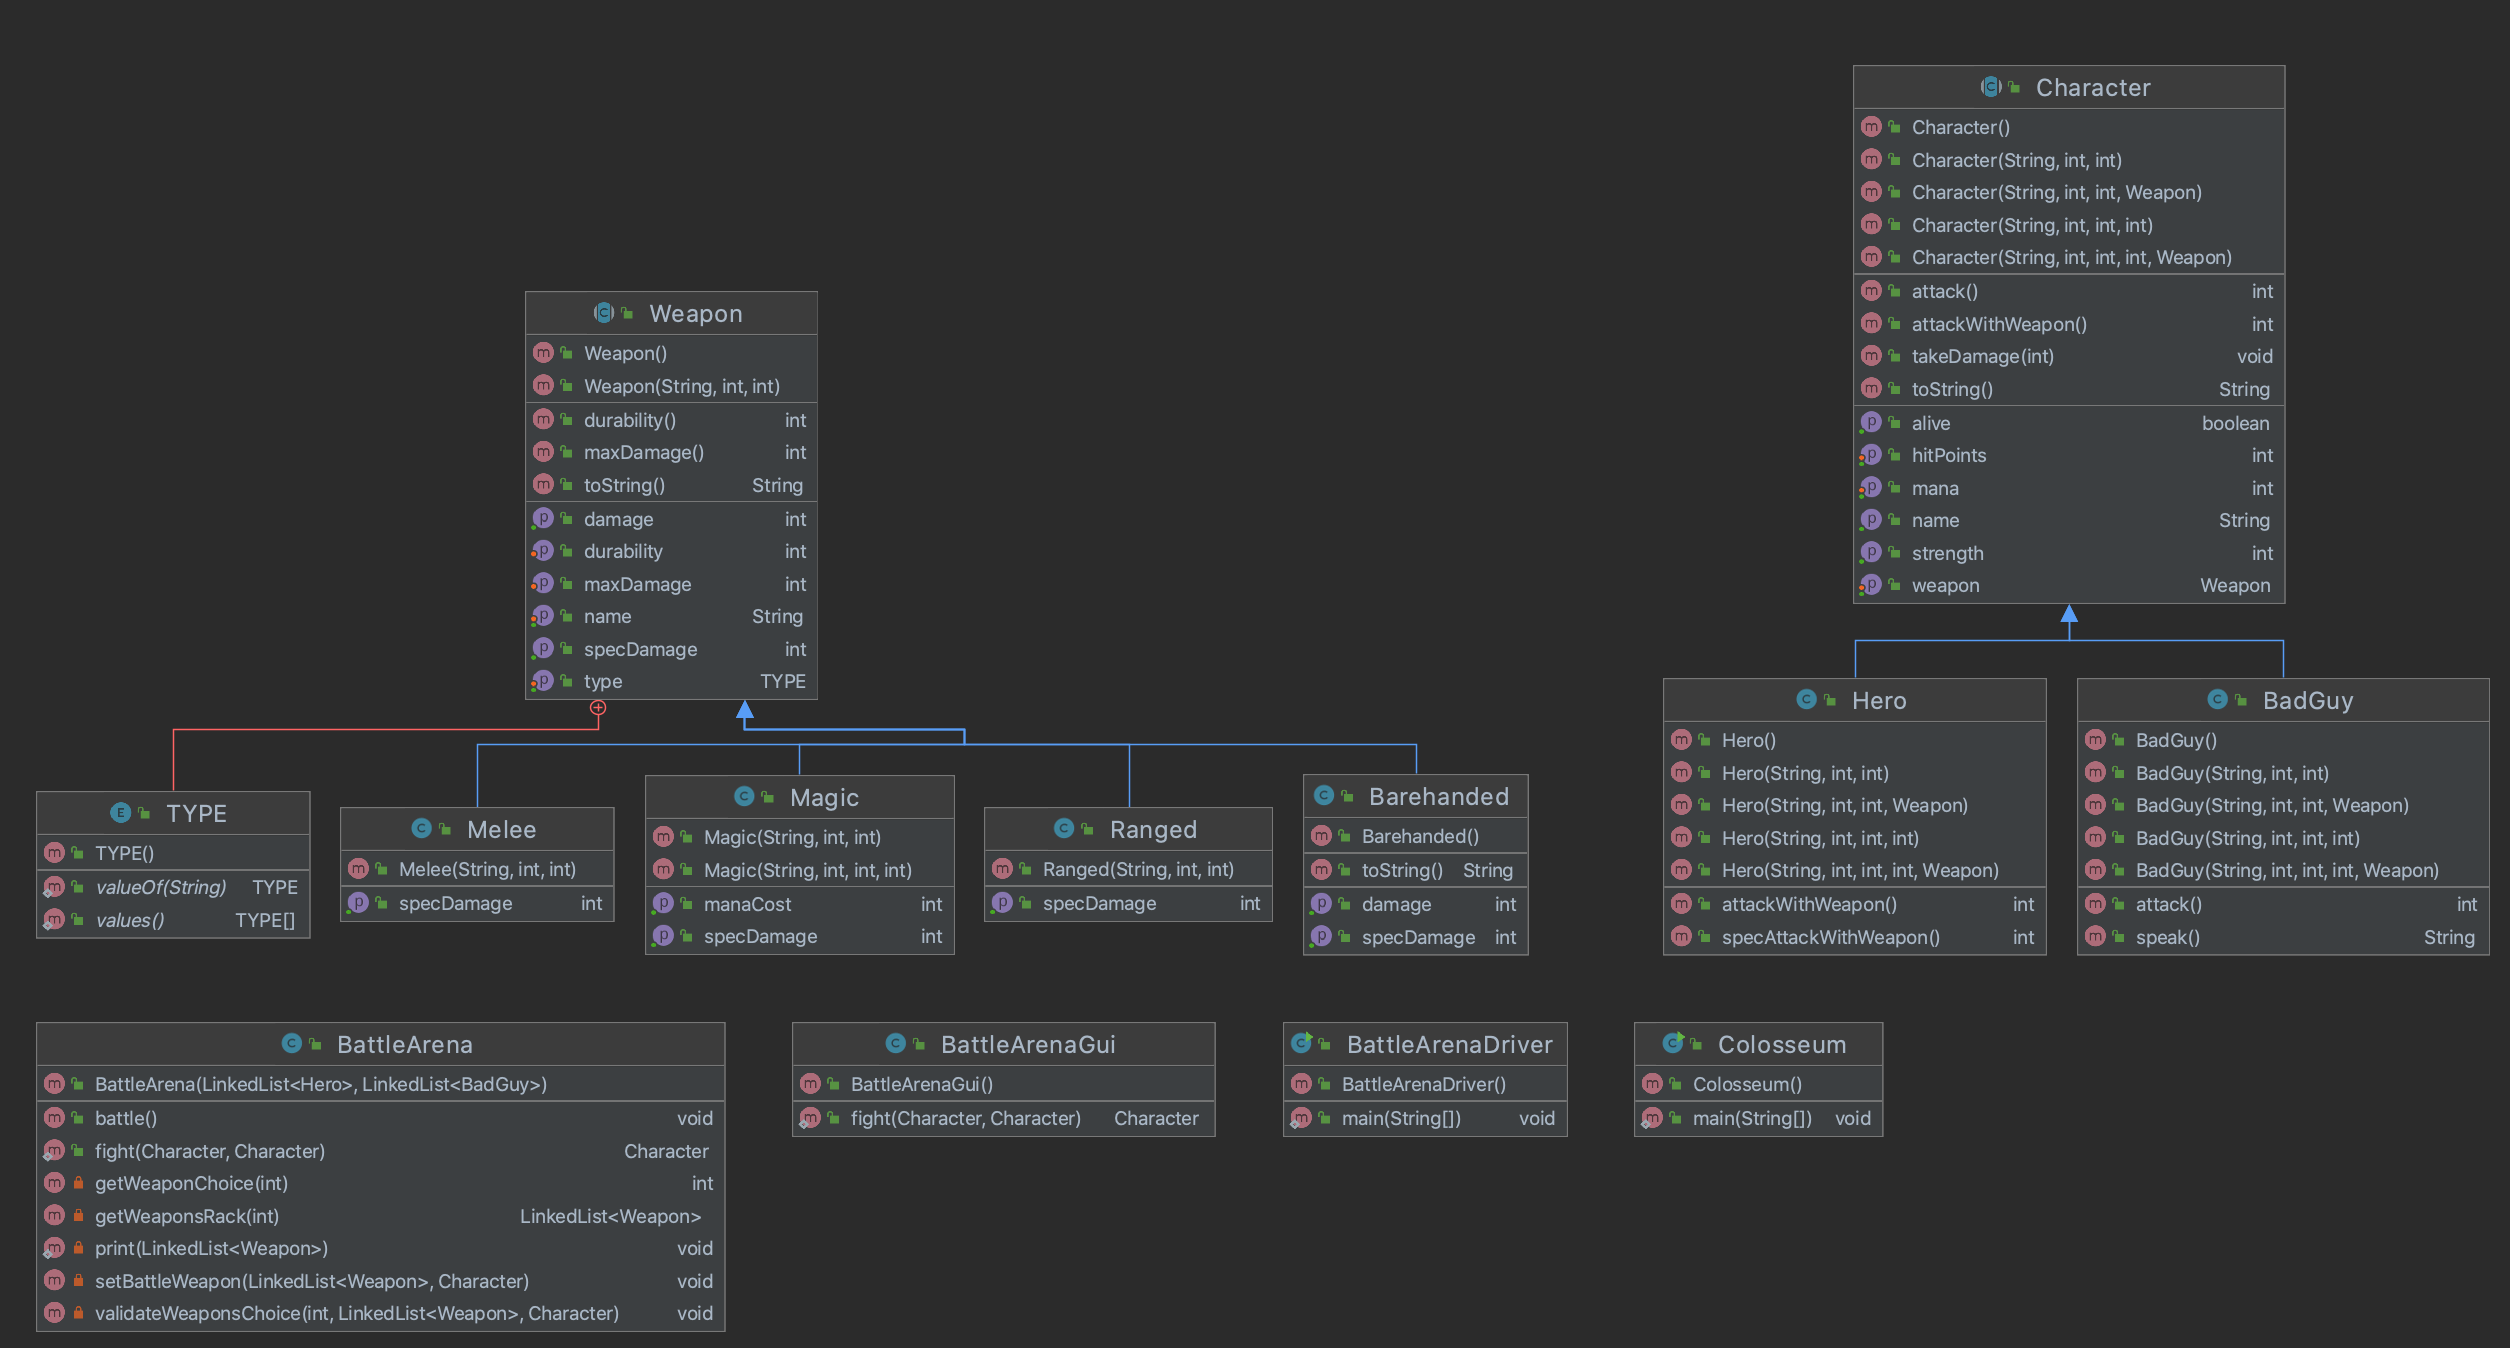The image size is (2510, 1348).
Task: Click the class icon in the BattleArenaDriver header
Action: pos(1302,1044)
